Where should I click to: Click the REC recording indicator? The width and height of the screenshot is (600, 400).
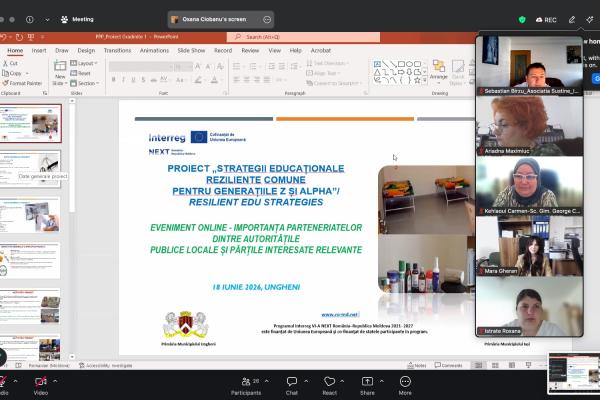coord(546,20)
